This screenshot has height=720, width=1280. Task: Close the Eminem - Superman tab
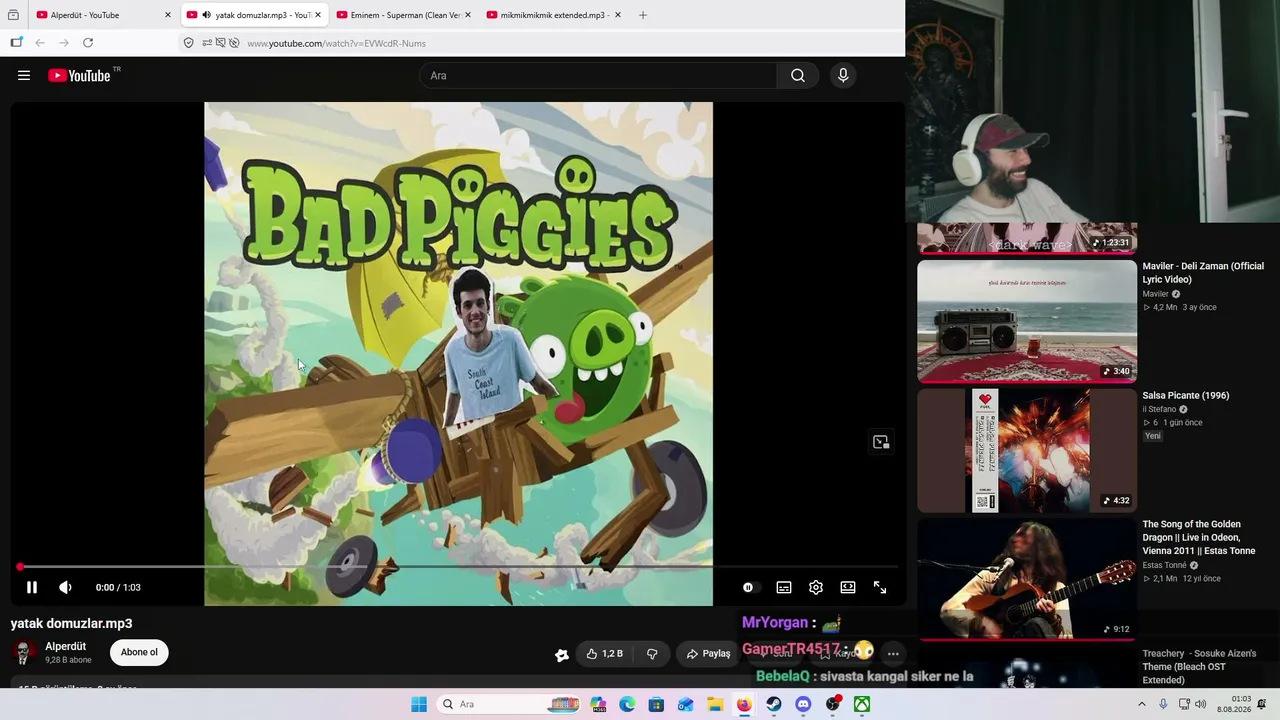pyautogui.click(x=467, y=15)
